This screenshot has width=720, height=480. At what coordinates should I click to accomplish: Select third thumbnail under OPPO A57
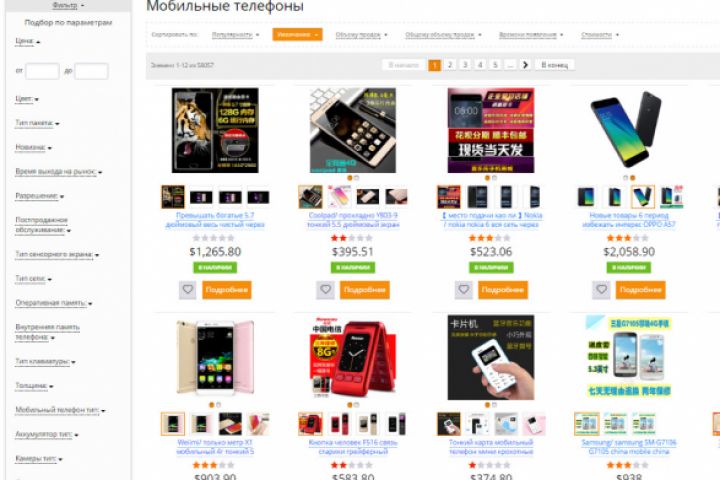click(x=642, y=197)
